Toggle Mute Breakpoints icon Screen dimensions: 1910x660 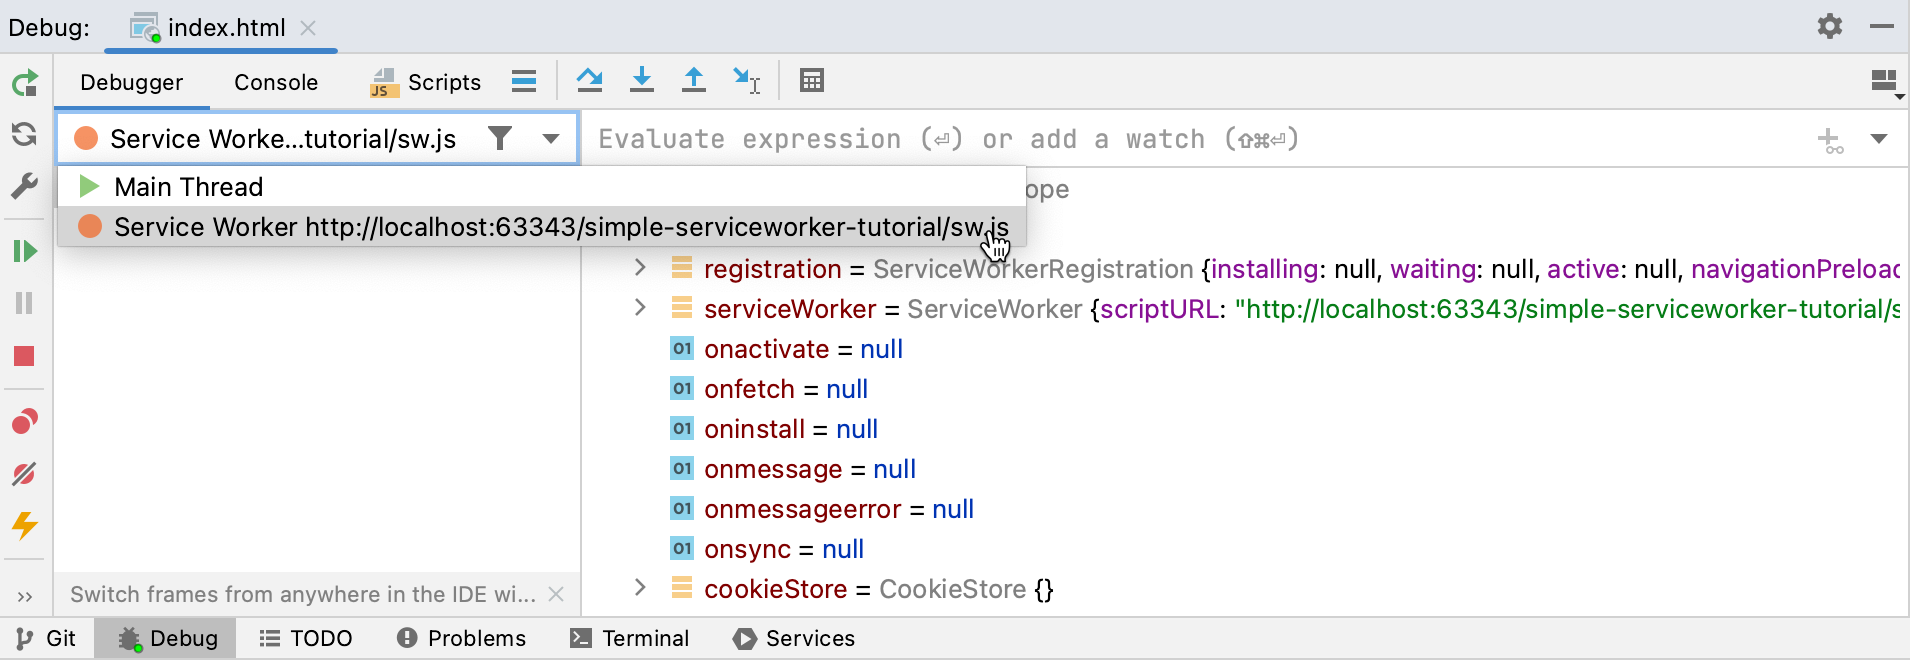pos(25,473)
